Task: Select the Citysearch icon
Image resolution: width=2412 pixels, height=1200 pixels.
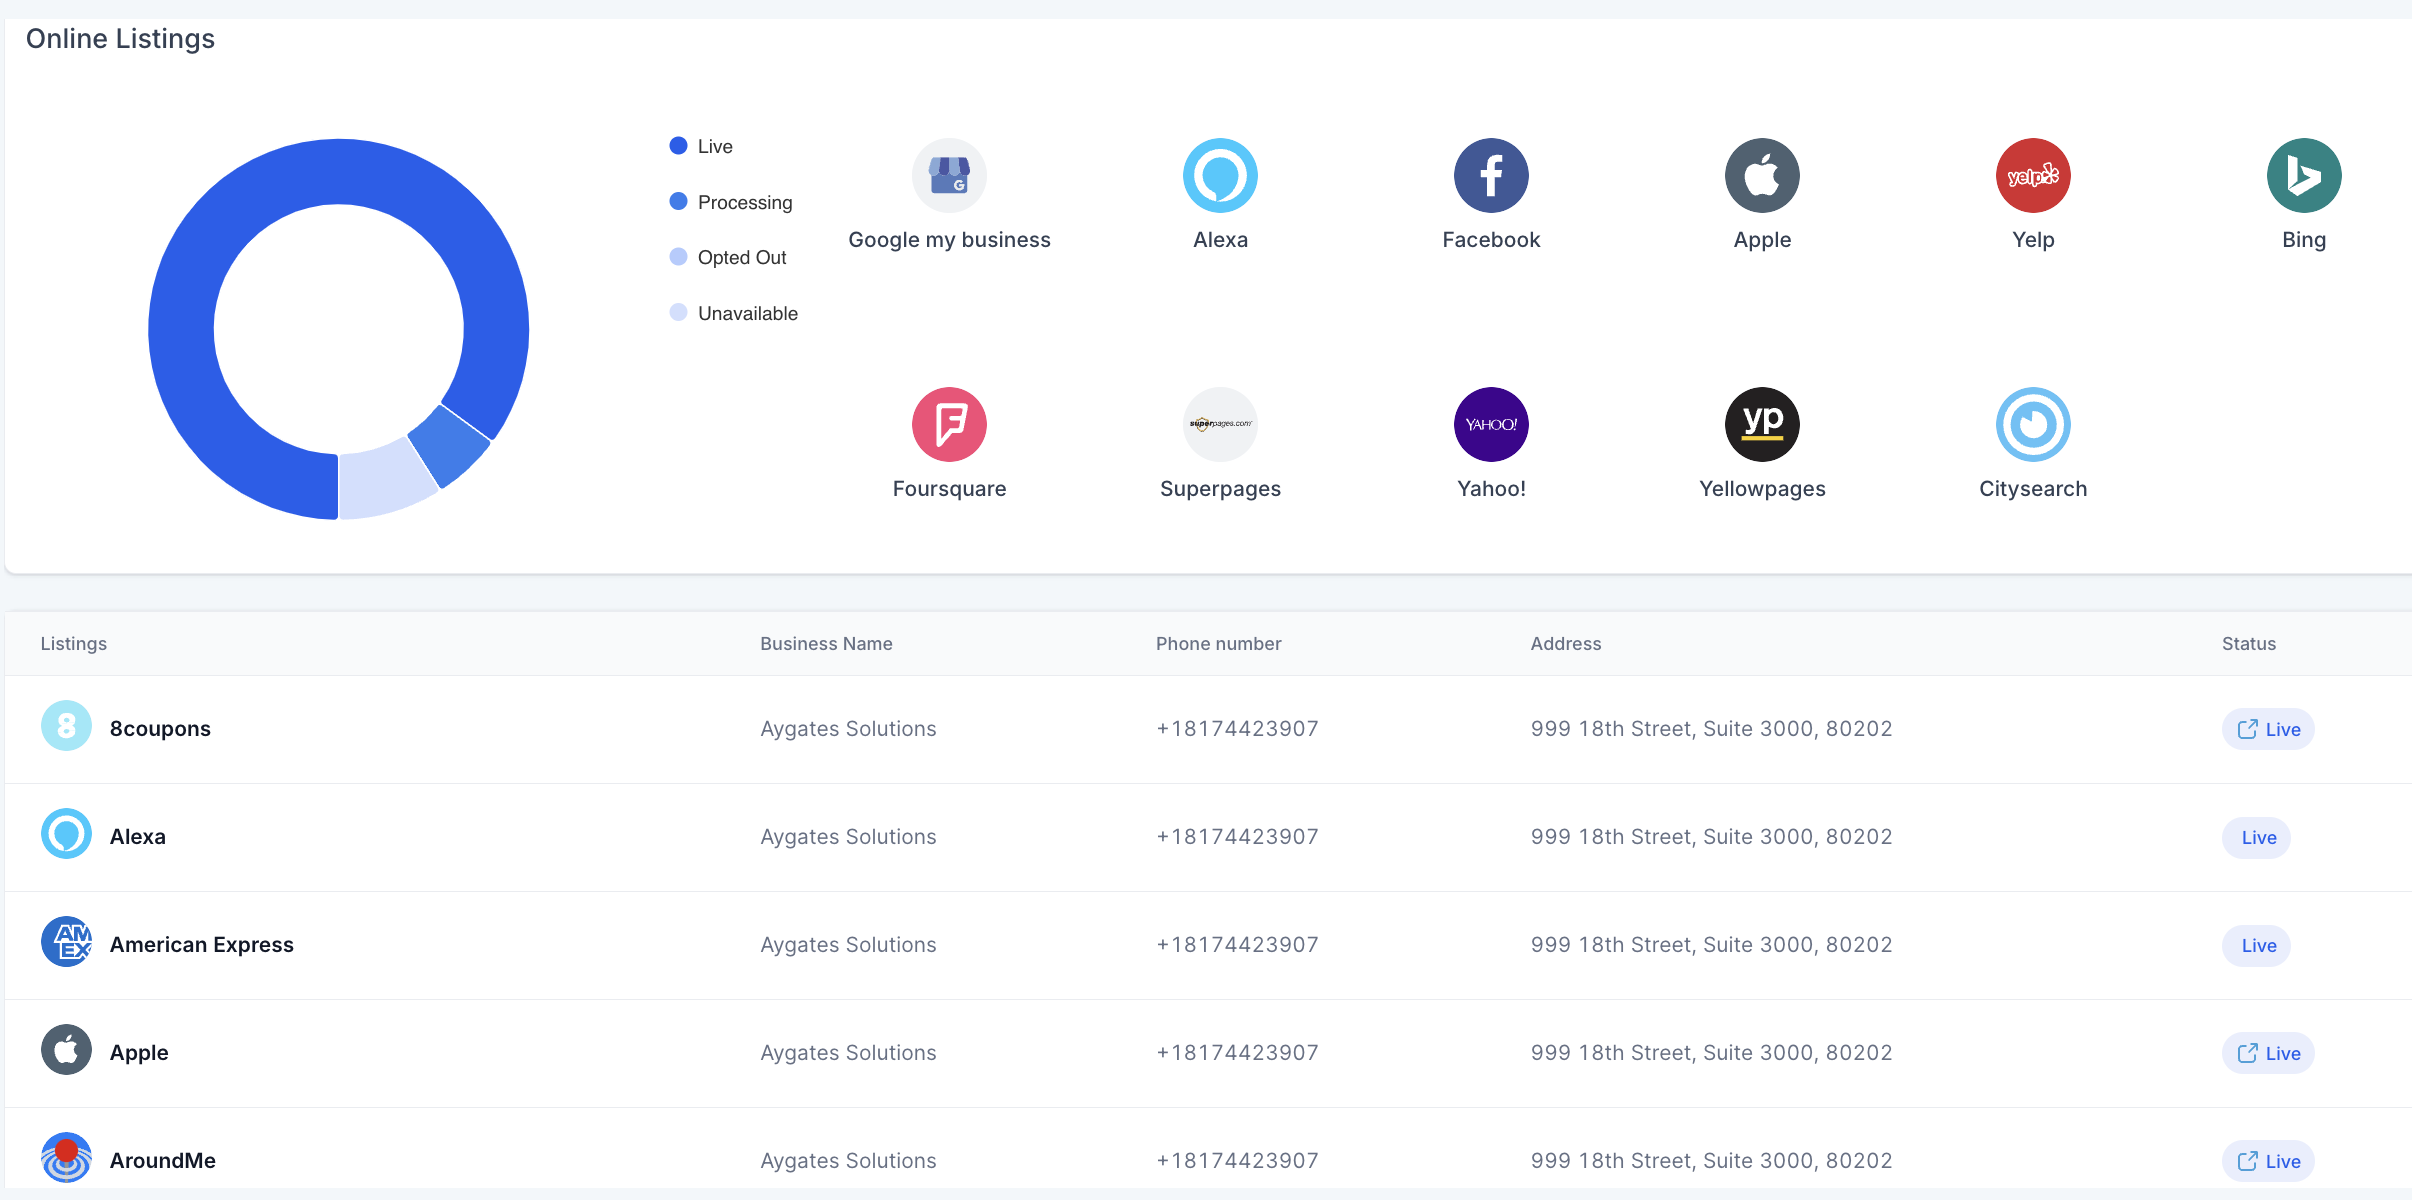Action: coord(2033,424)
